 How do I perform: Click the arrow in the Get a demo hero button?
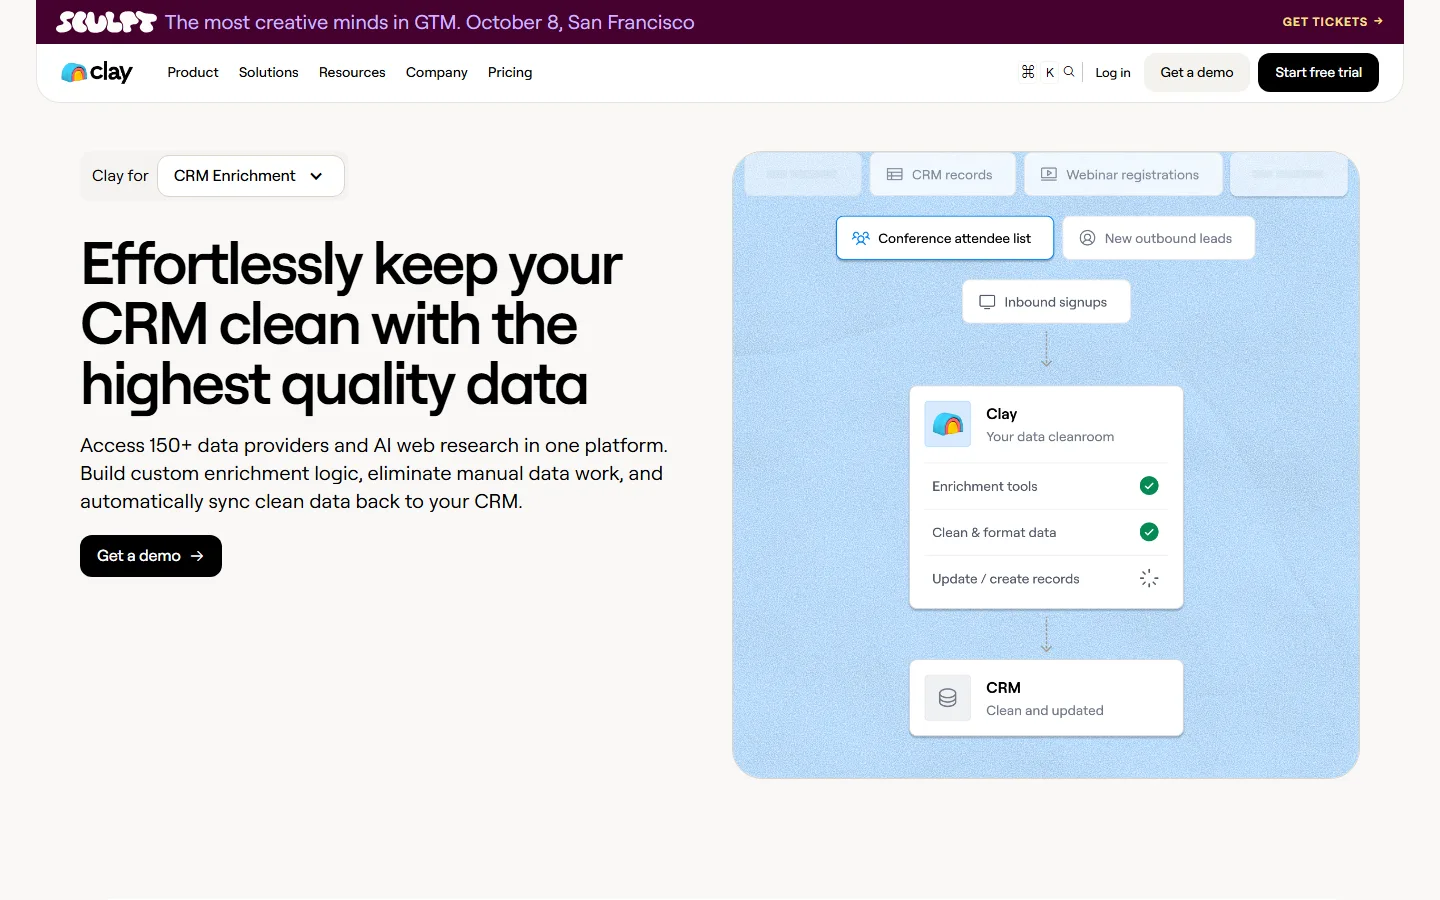[197, 556]
